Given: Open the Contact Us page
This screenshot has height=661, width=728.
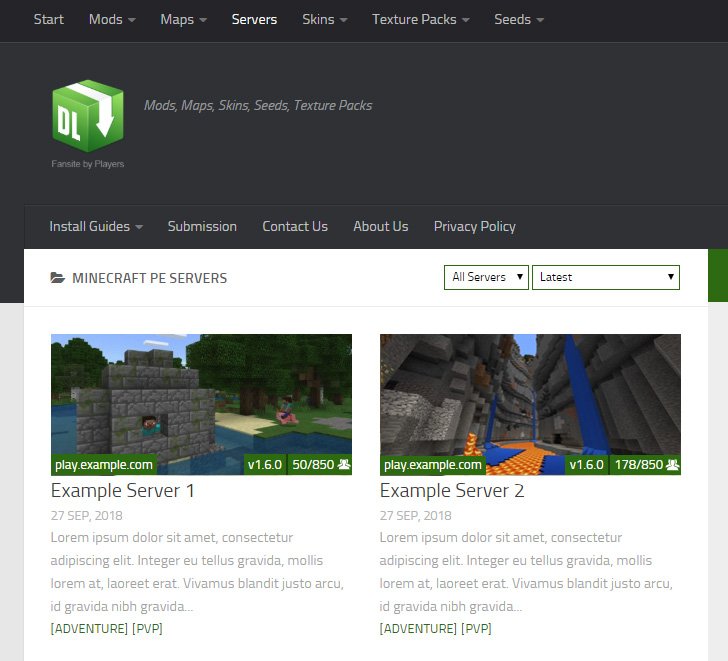Looking at the screenshot, I should [295, 227].
